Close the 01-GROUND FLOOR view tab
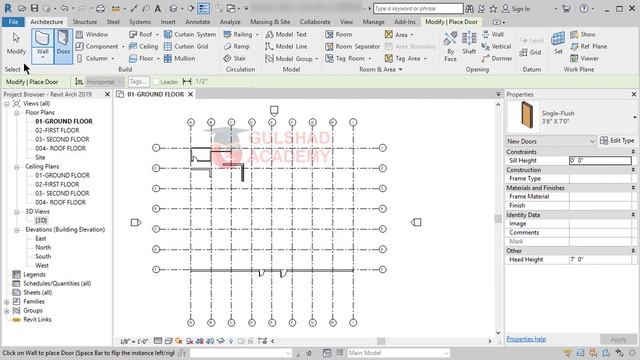The height and width of the screenshot is (360, 640). click(191, 94)
